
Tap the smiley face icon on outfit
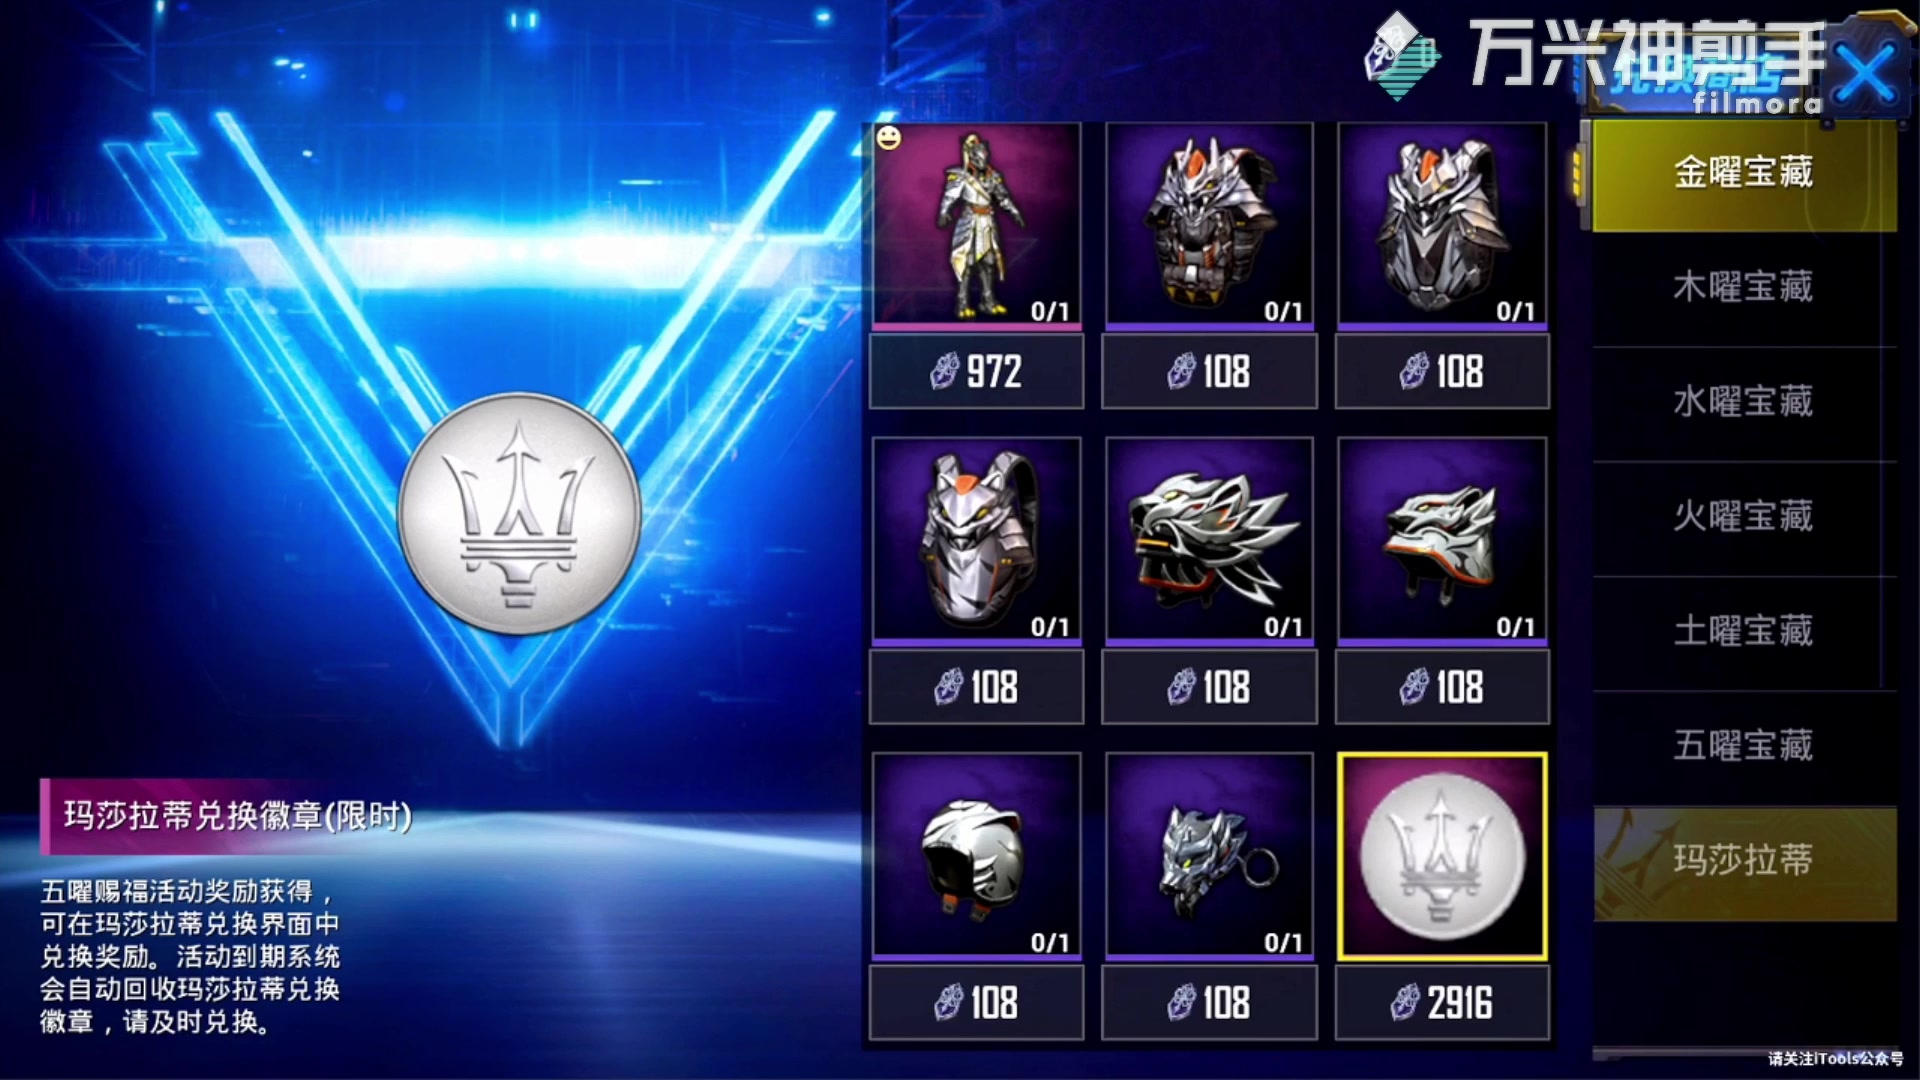888,138
